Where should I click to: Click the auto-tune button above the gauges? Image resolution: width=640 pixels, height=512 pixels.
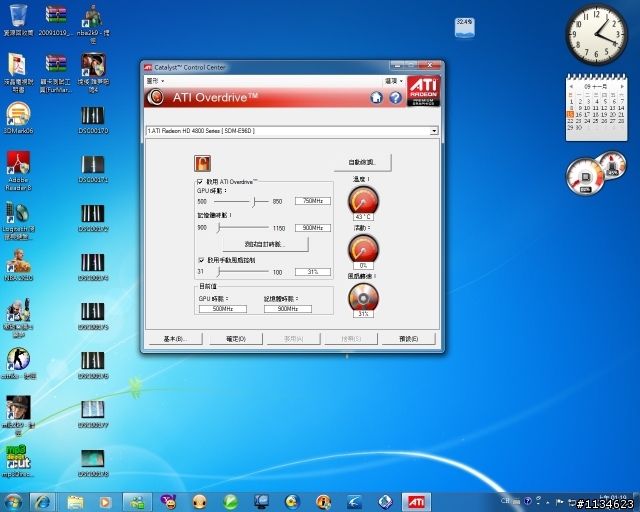362,163
